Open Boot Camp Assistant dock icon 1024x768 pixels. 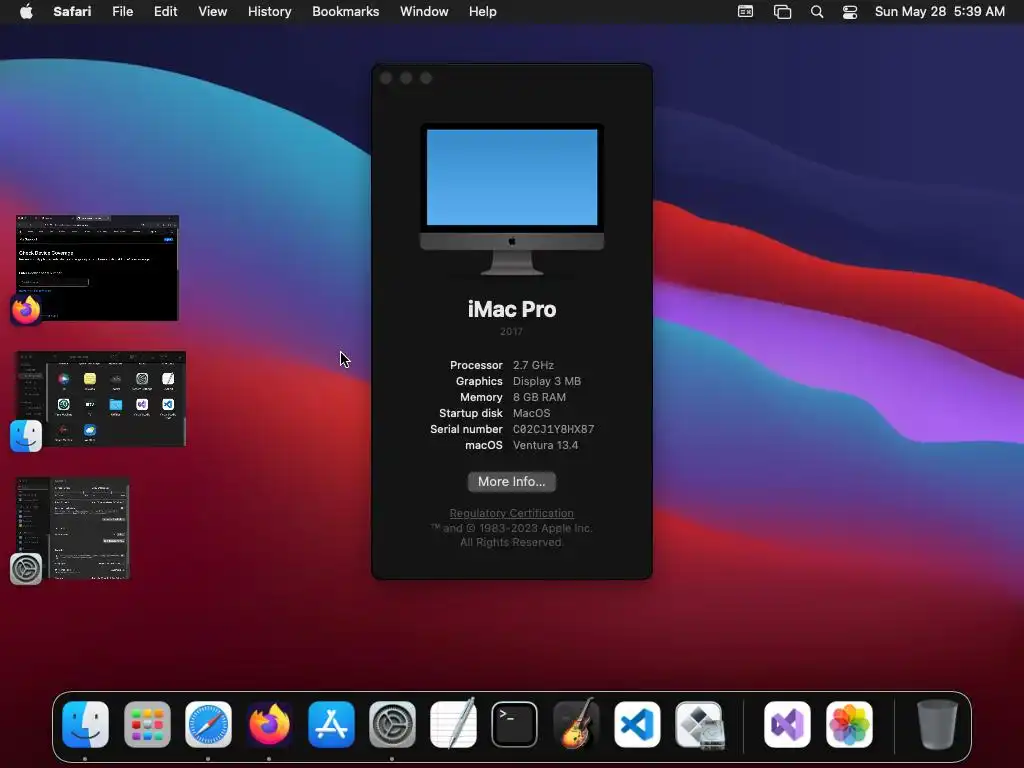(x=699, y=724)
